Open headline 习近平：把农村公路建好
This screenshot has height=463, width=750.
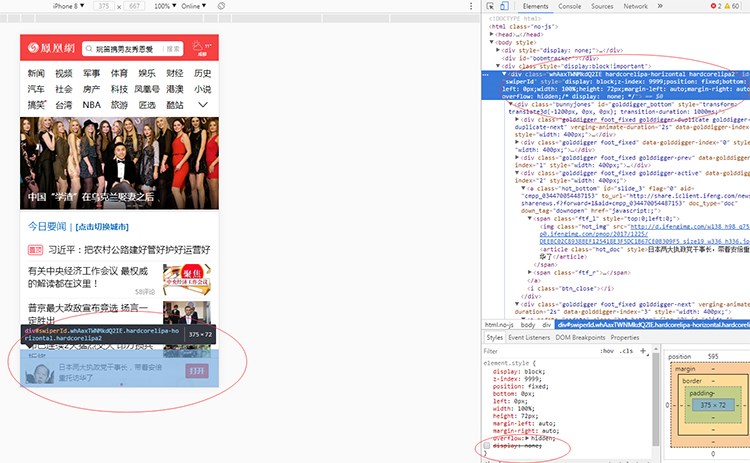pyautogui.click(x=129, y=250)
